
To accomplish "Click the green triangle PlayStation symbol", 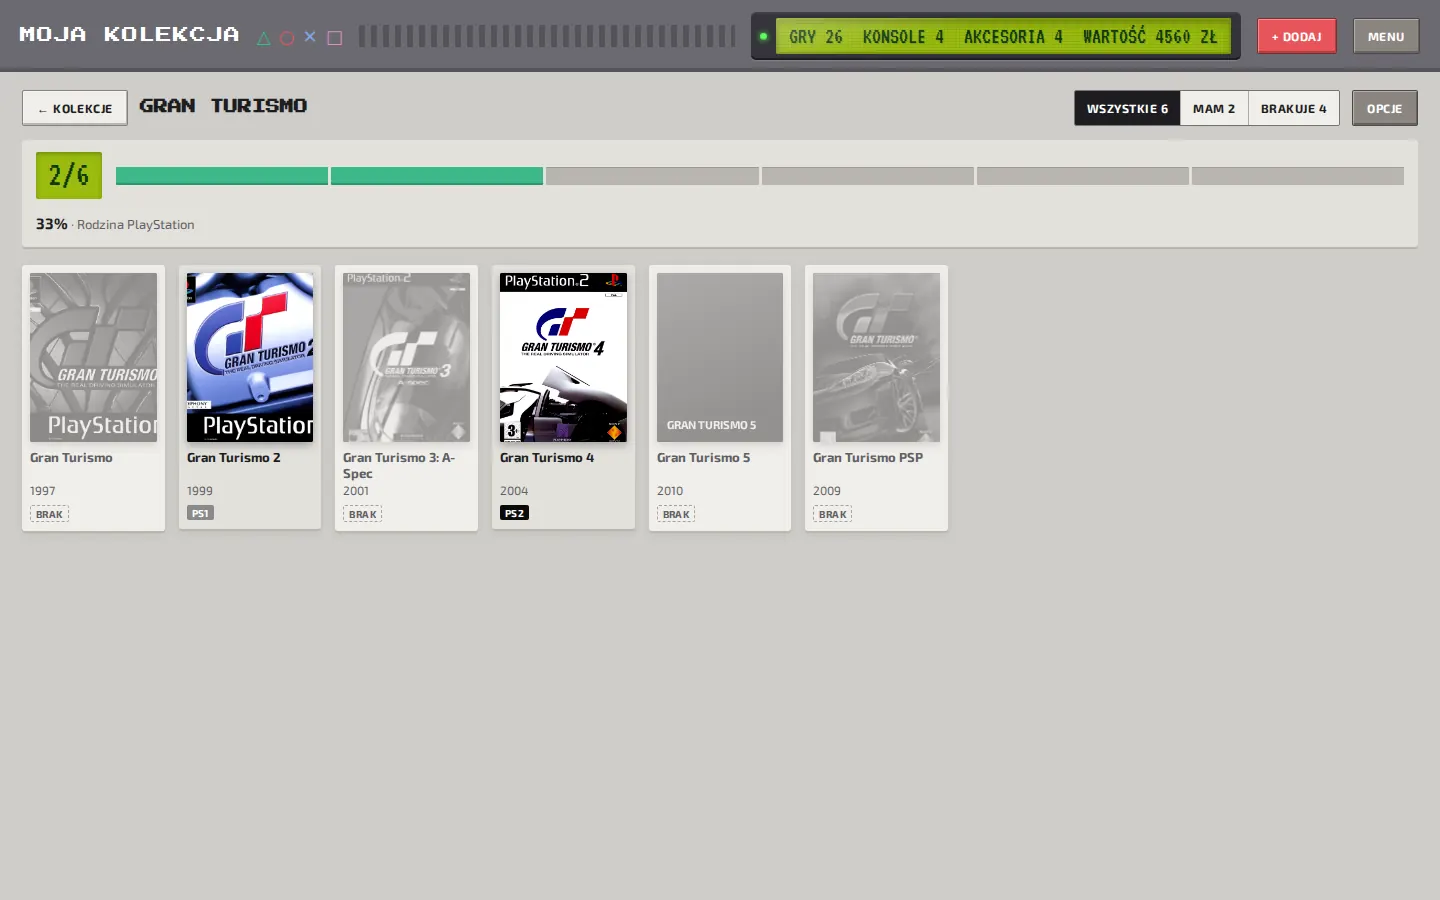I will (264, 38).
